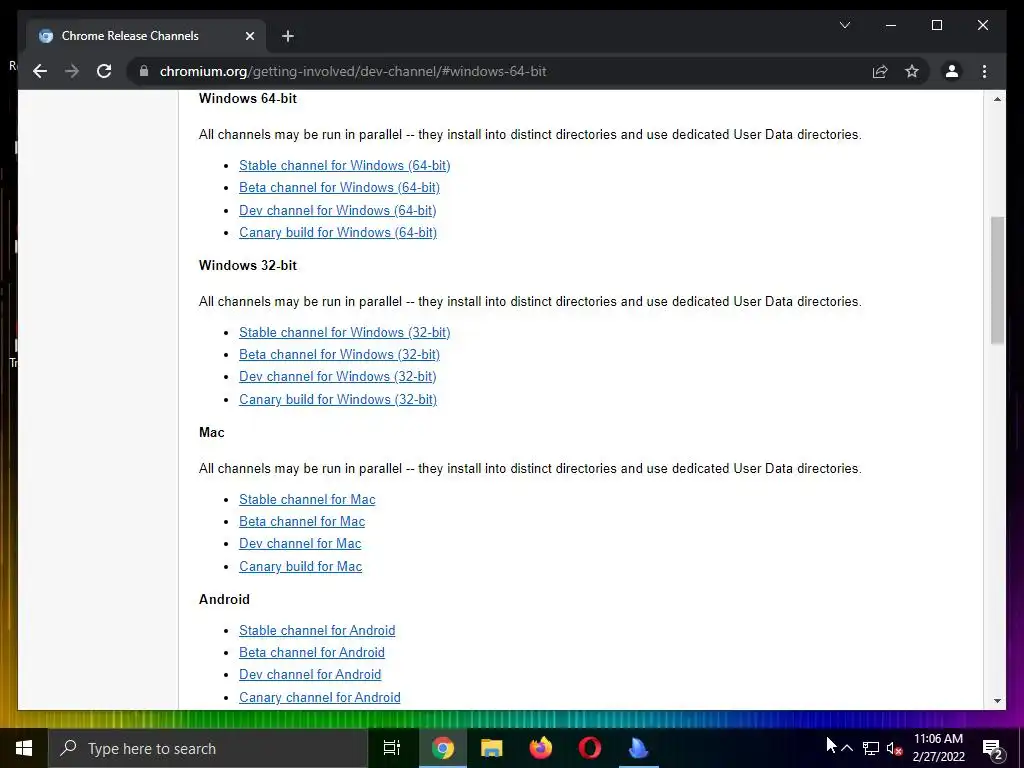Show hidden system tray icons

click(847, 748)
